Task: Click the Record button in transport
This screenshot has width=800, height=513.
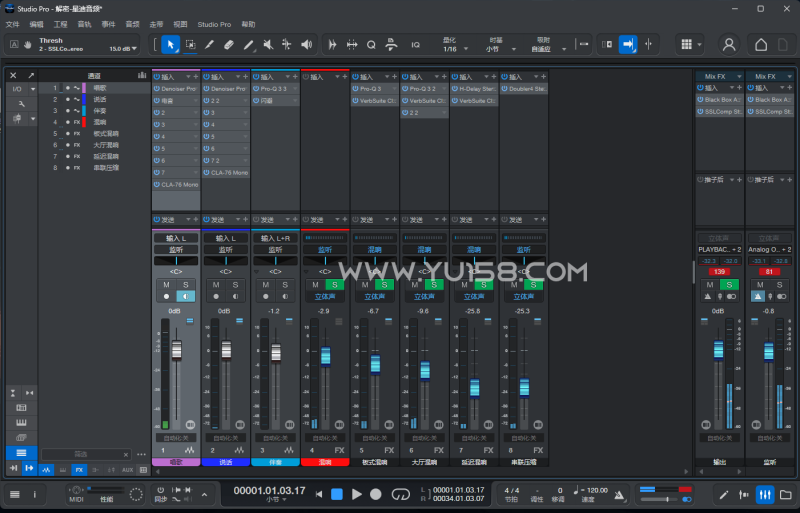Action: coord(376,494)
